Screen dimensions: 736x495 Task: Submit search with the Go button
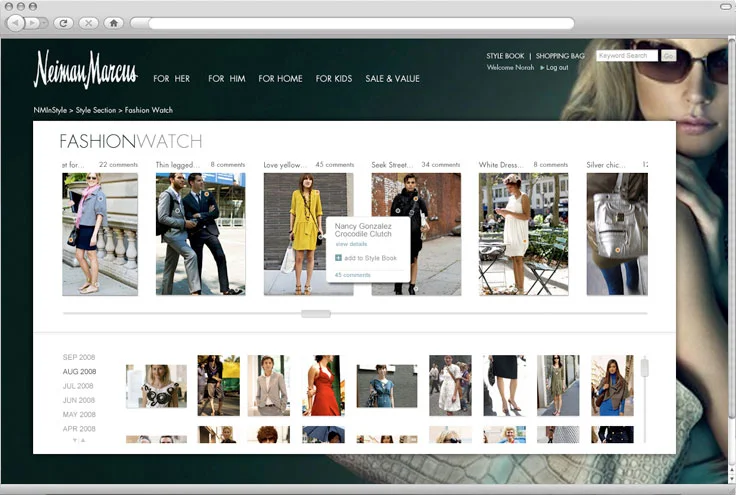(x=668, y=56)
